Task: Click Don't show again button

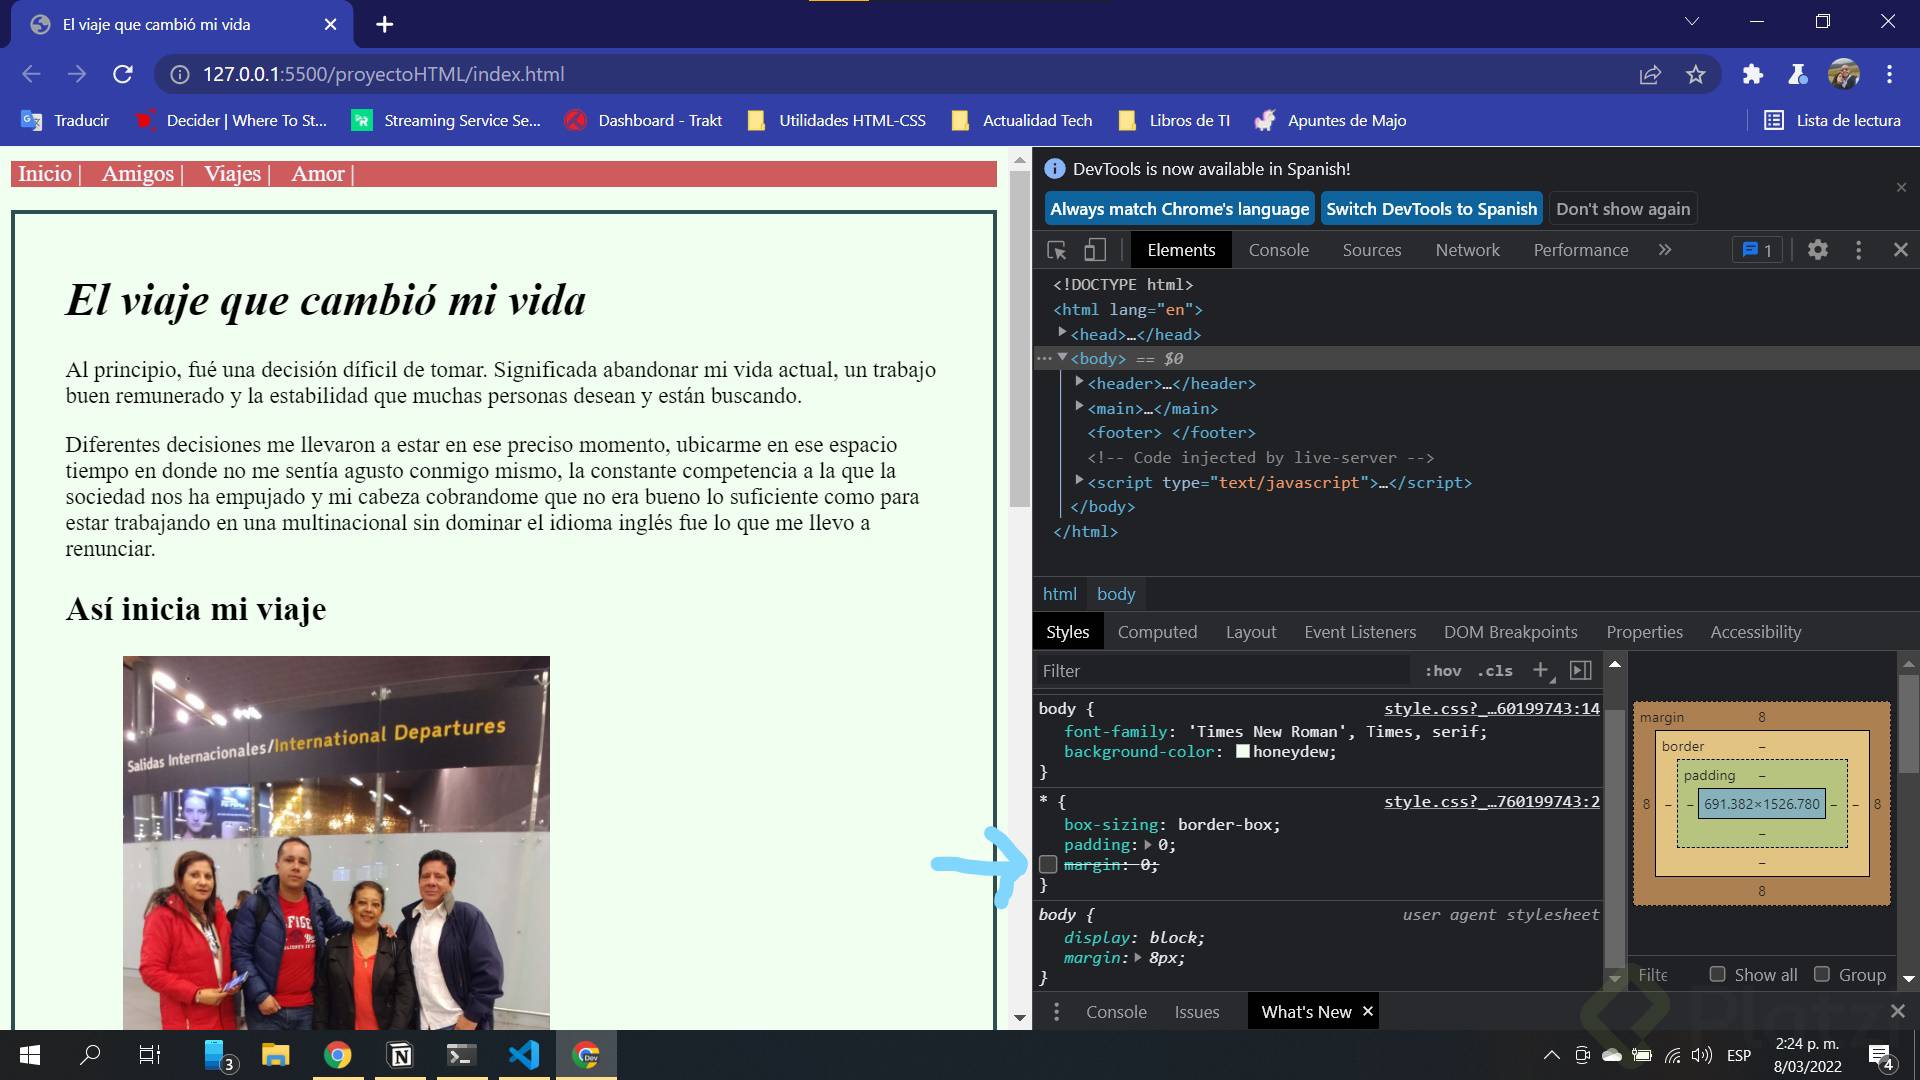Action: click(x=1623, y=209)
